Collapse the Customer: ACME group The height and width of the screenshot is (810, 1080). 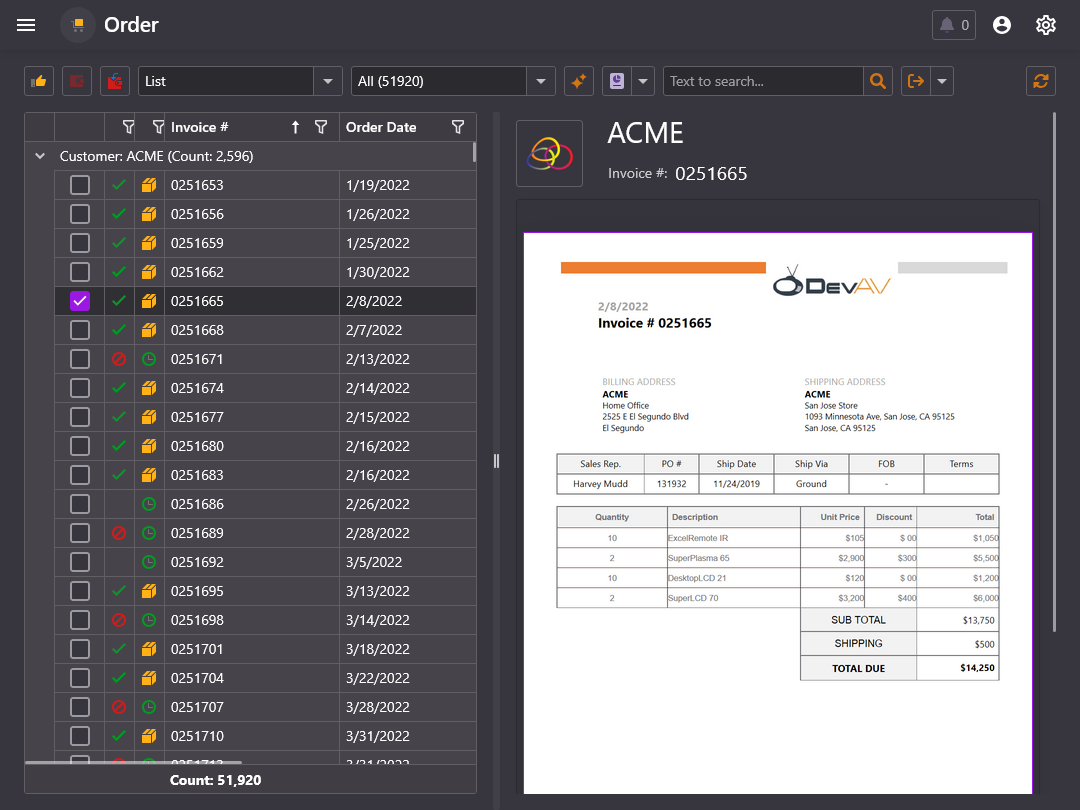40,156
